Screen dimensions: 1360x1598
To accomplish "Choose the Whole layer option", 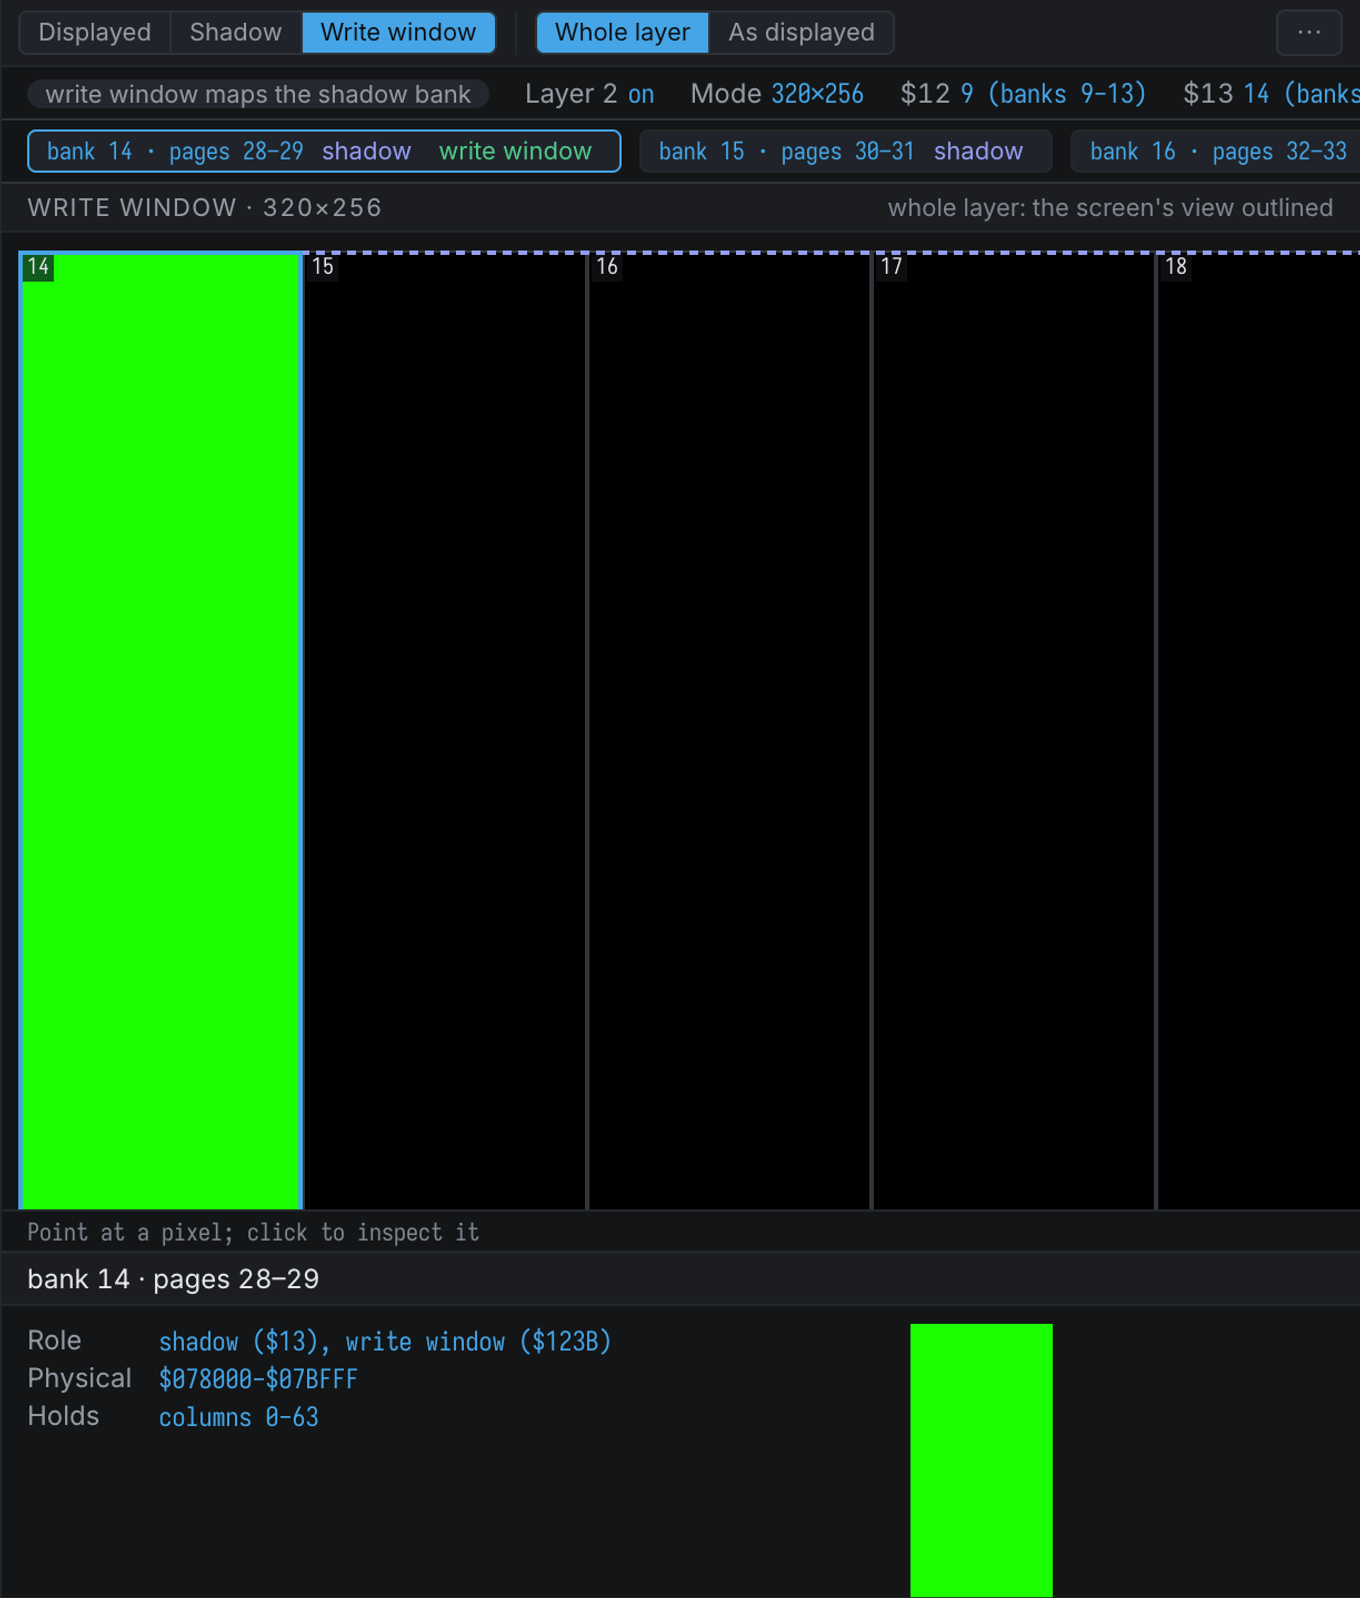I will [622, 32].
